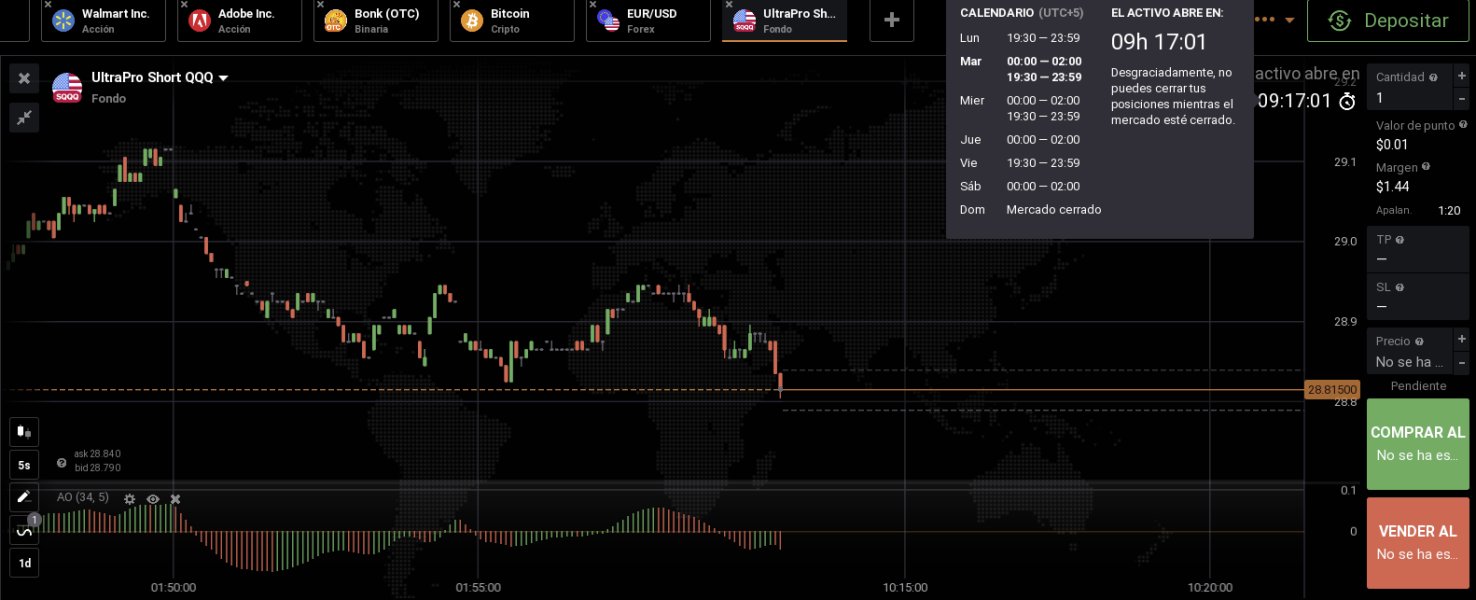Switch to the Bonk (OTC) tab
Screen dimensions: 1476x600
pyautogui.click(x=376, y=20)
